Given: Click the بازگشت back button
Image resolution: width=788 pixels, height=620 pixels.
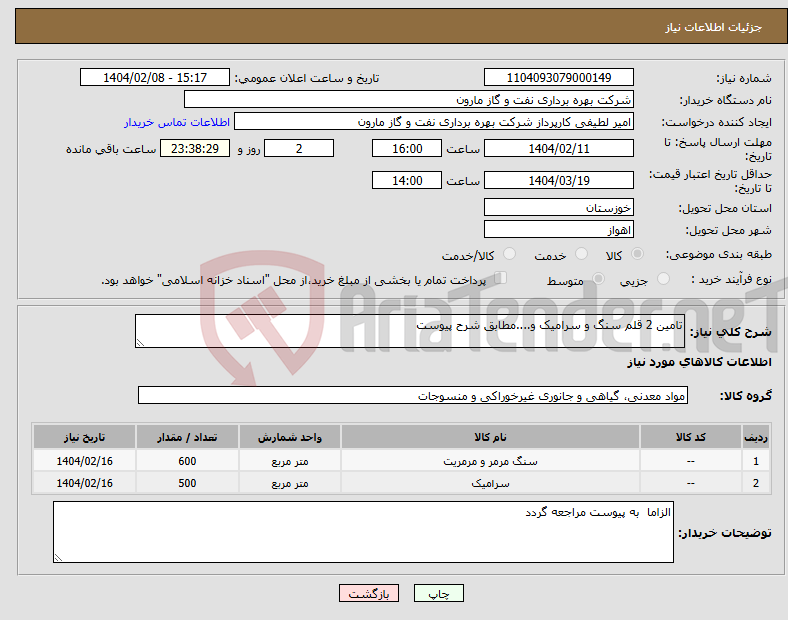Looking at the screenshot, I should tap(369, 593).
